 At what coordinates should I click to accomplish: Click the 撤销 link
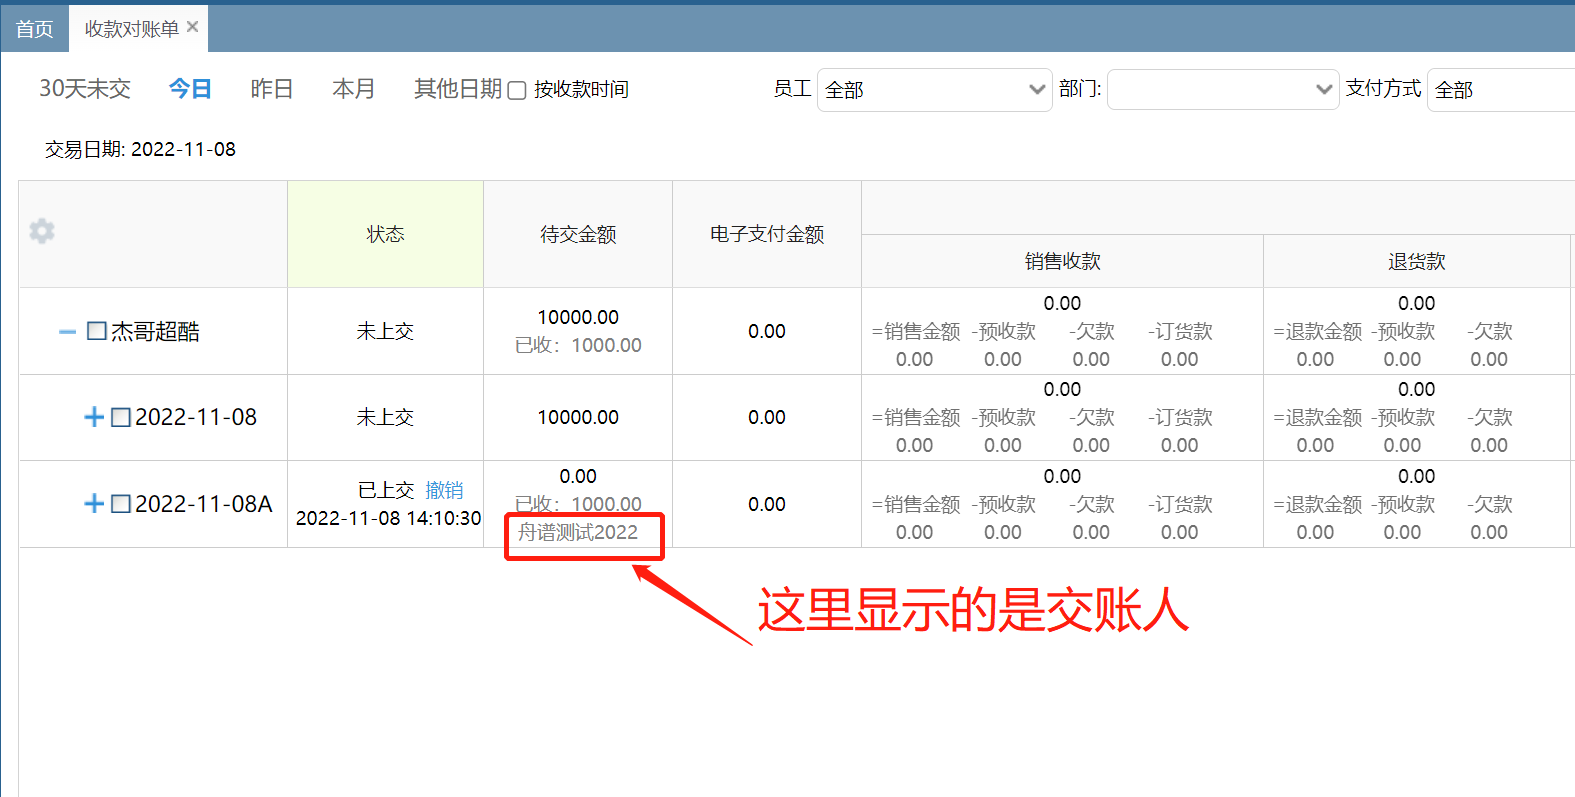444,490
